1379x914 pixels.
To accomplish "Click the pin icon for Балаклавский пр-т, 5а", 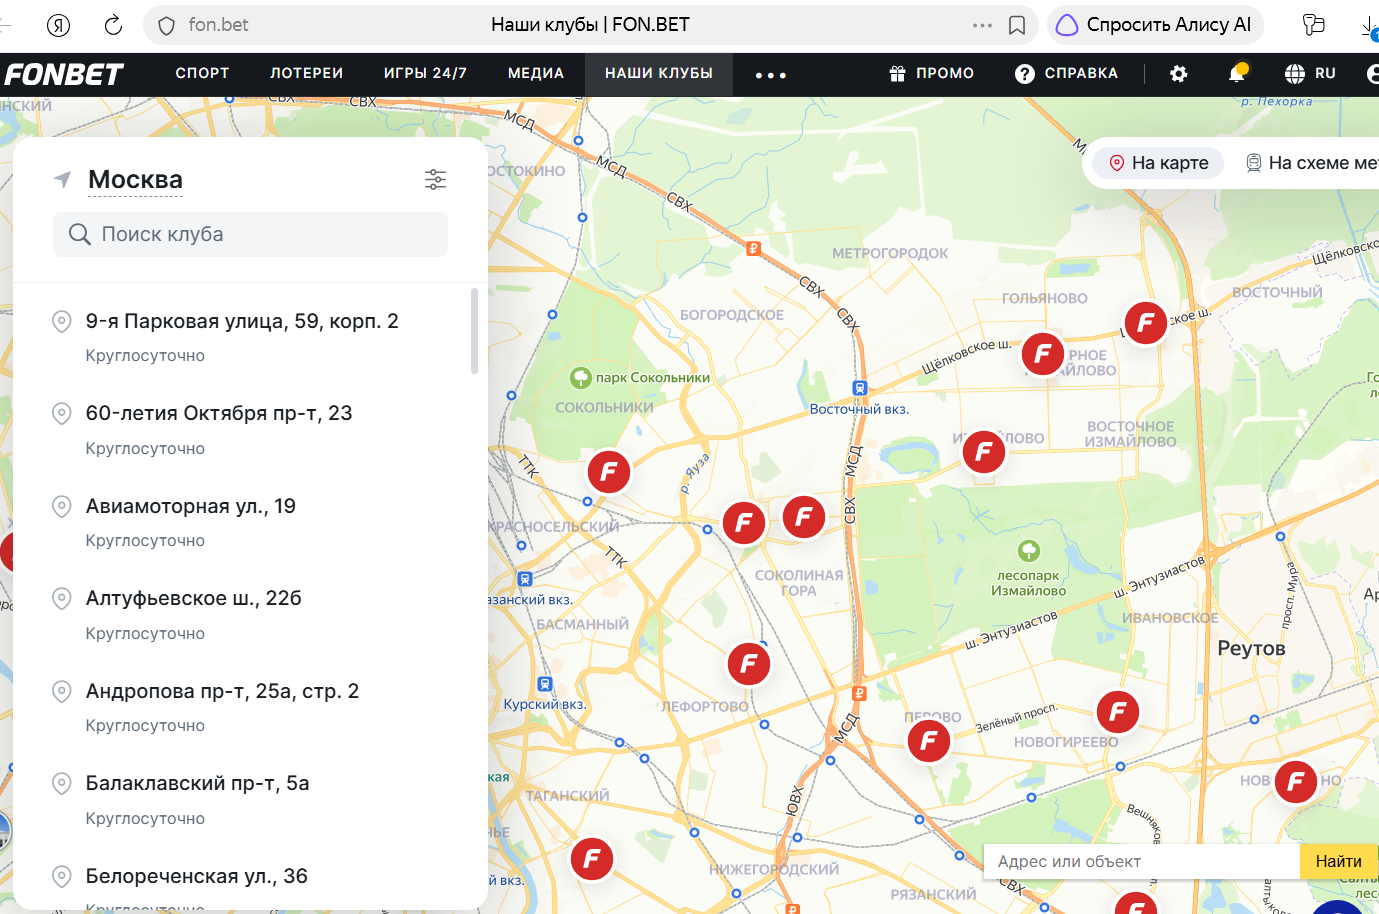I will [62, 783].
